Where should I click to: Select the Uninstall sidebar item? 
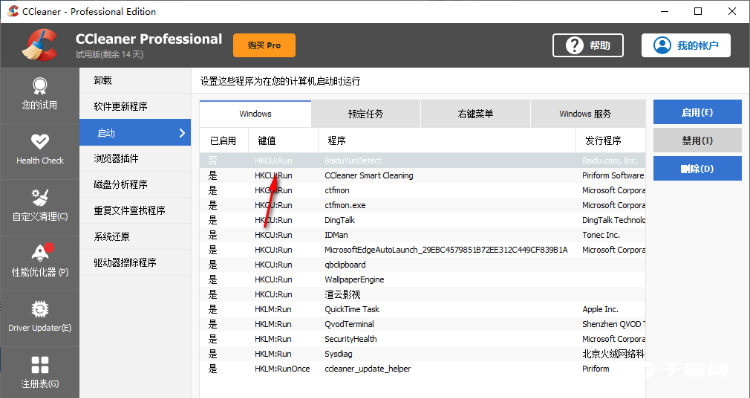coord(135,81)
